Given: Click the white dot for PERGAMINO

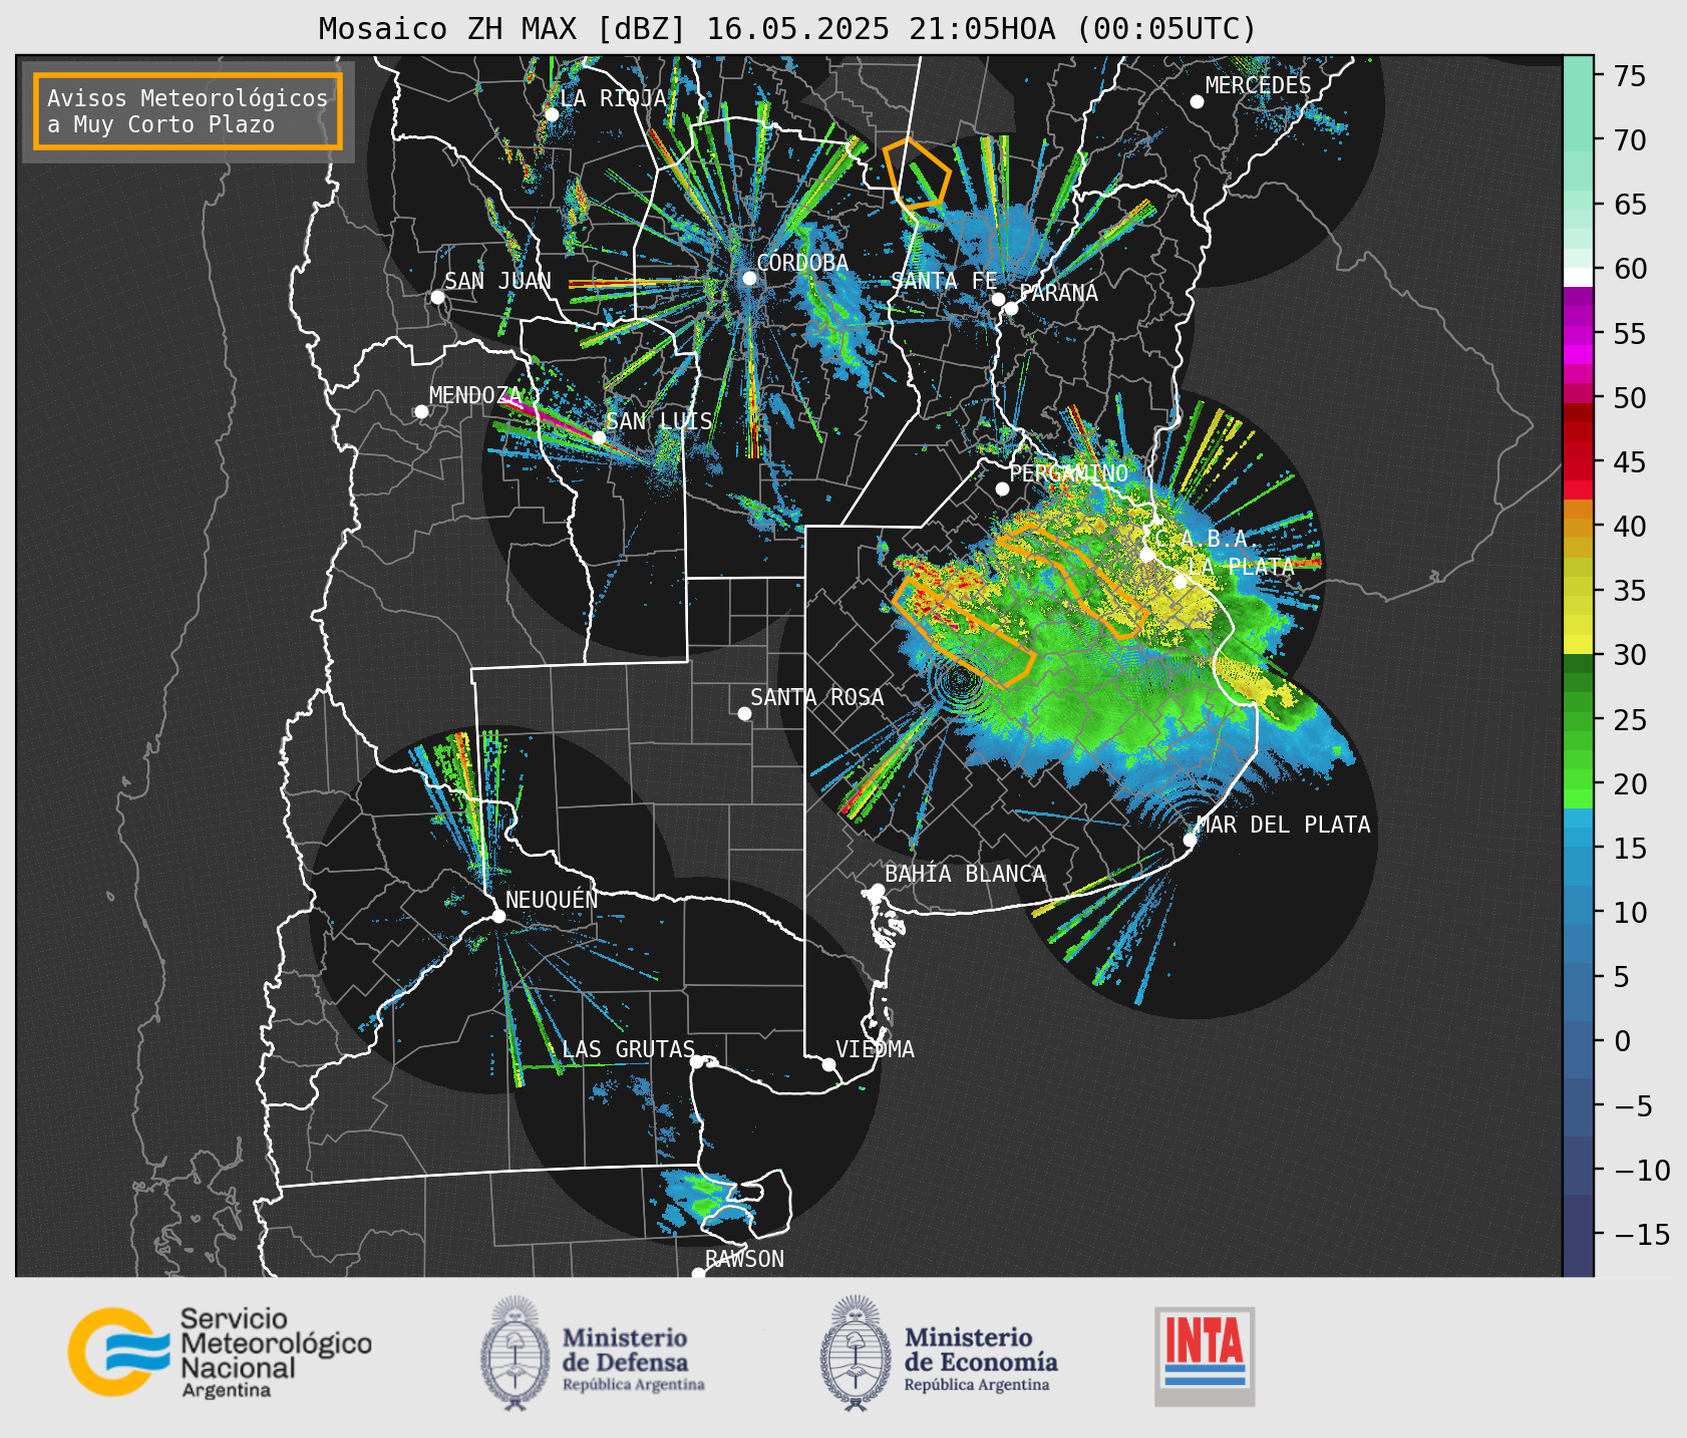Looking at the screenshot, I should tap(1002, 488).
